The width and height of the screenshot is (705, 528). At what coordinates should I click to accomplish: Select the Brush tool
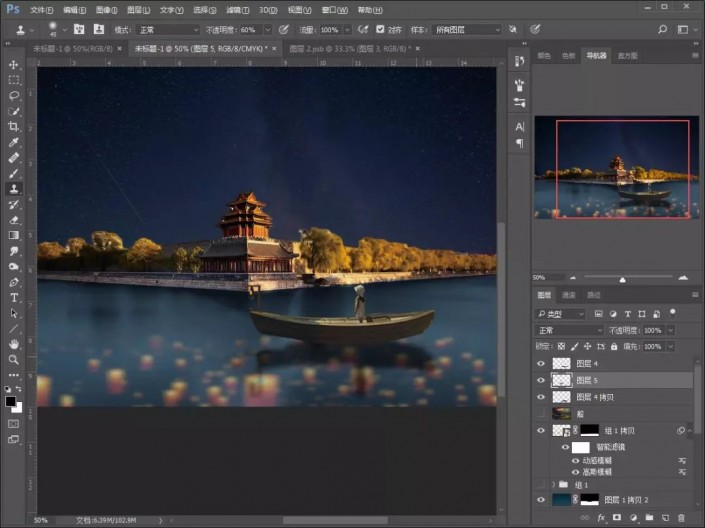pos(13,173)
